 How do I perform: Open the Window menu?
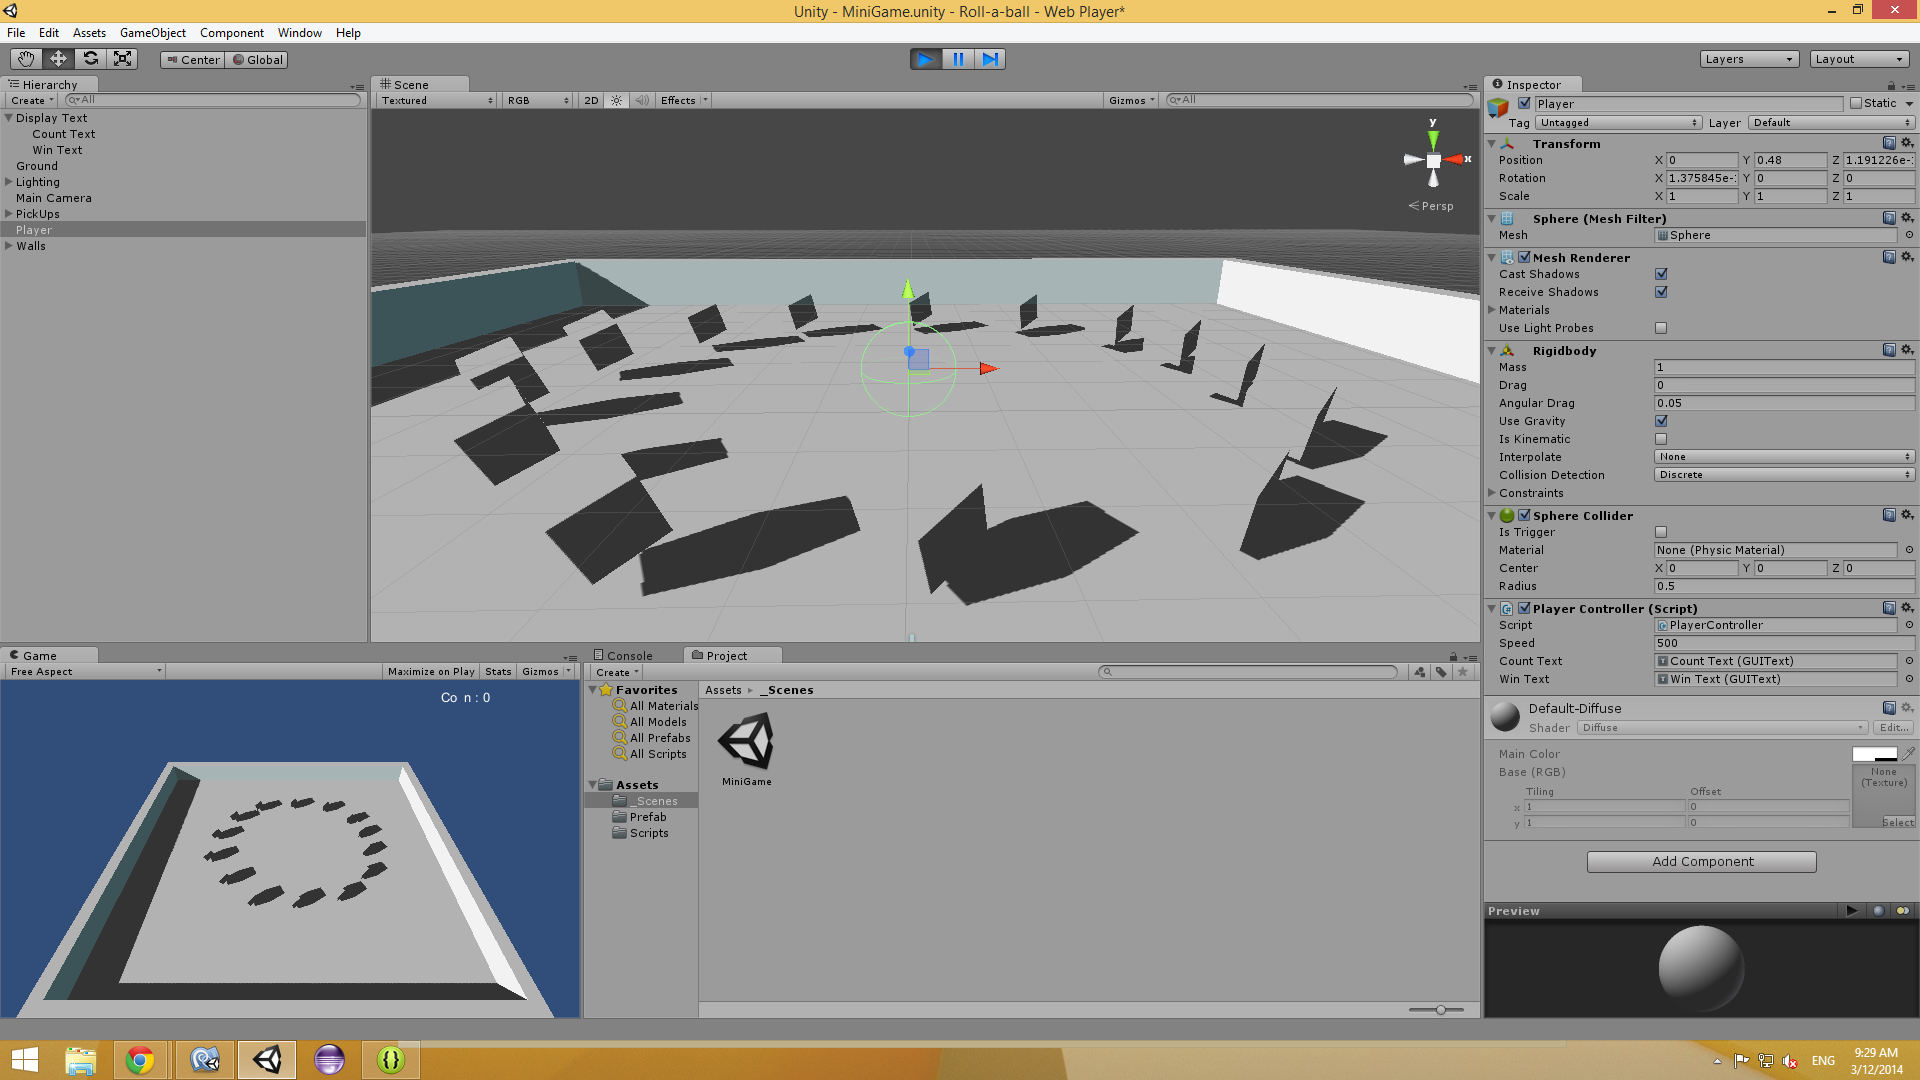pyautogui.click(x=300, y=33)
